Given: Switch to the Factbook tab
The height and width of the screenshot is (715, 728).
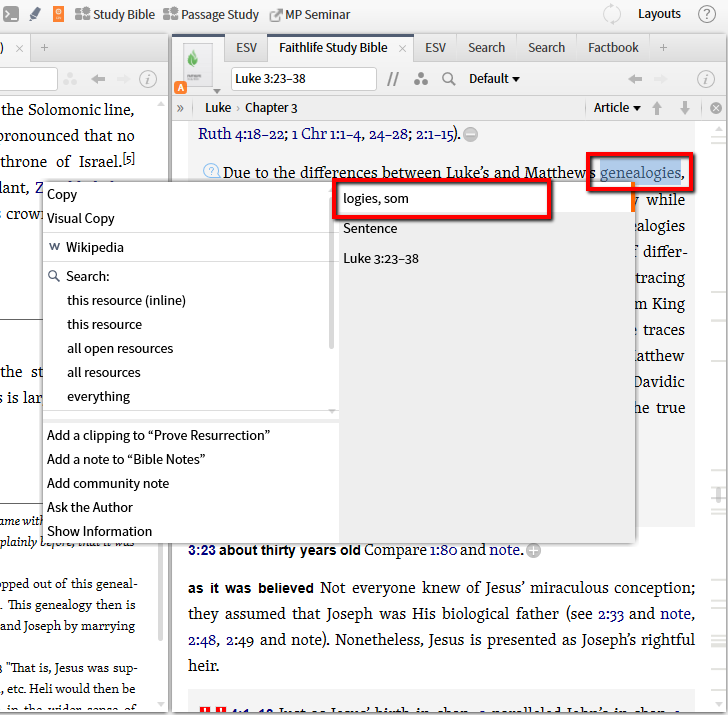Looking at the screenshot, I should pos(613,48).
